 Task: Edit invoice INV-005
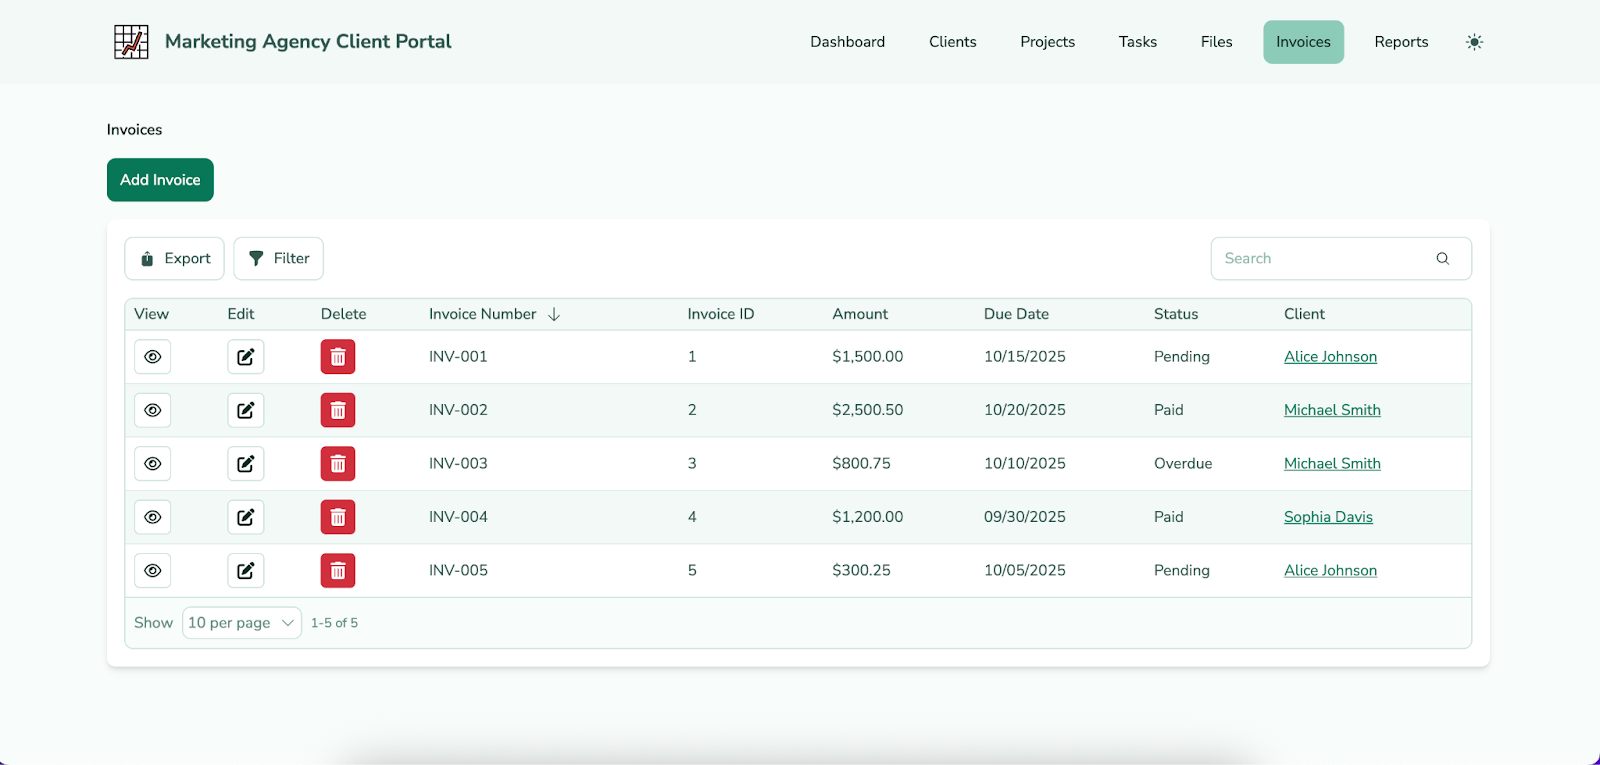245,571
